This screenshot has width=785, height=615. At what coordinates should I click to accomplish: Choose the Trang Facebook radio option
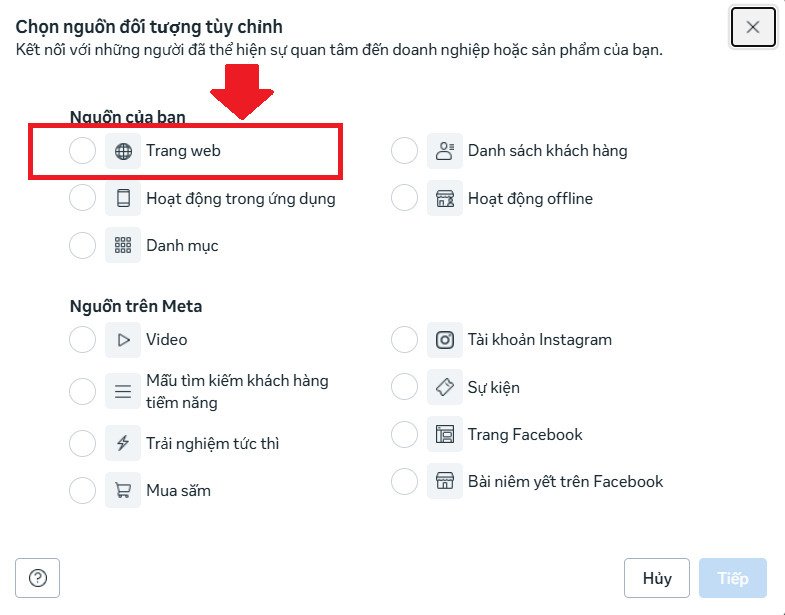point(404,434)
